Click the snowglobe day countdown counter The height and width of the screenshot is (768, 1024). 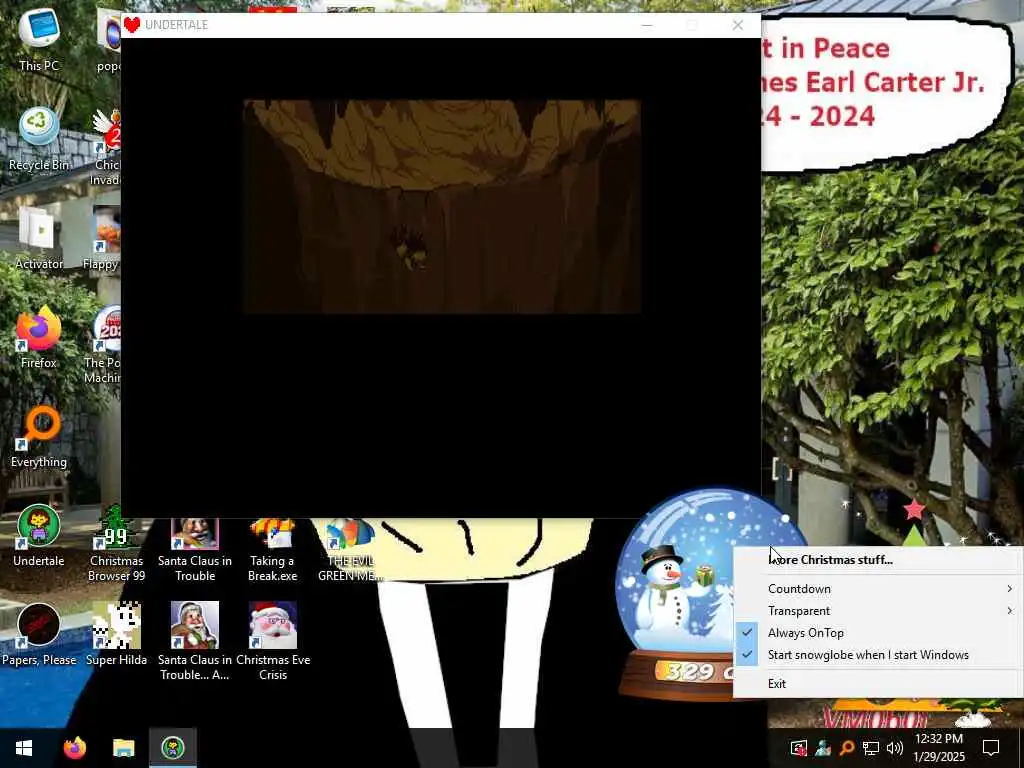(692, 671)
